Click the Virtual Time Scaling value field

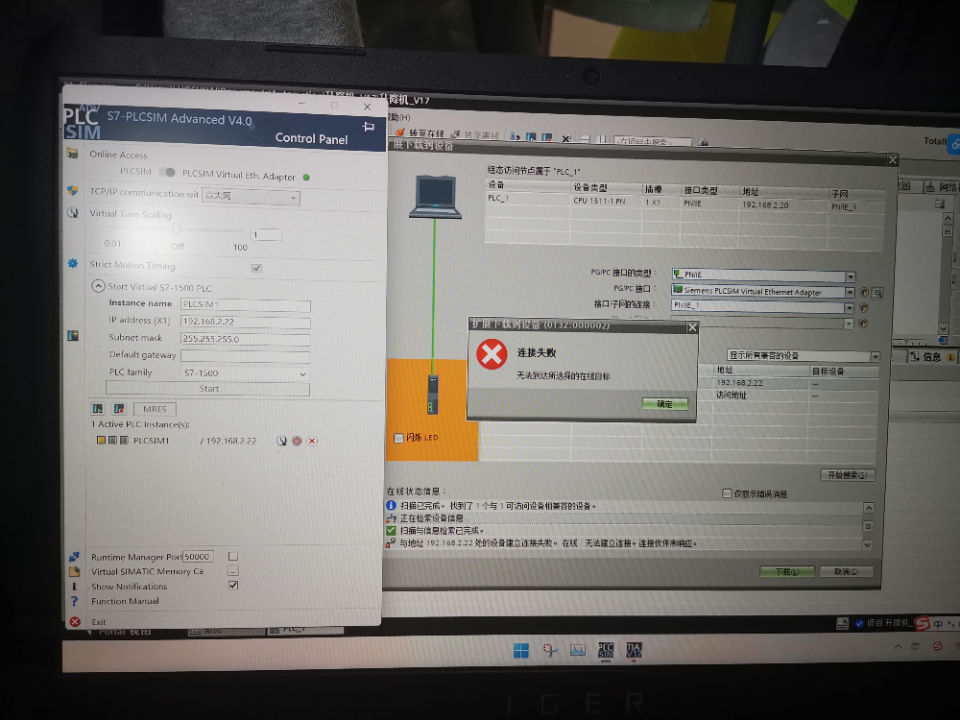click(x=266, y=234)
